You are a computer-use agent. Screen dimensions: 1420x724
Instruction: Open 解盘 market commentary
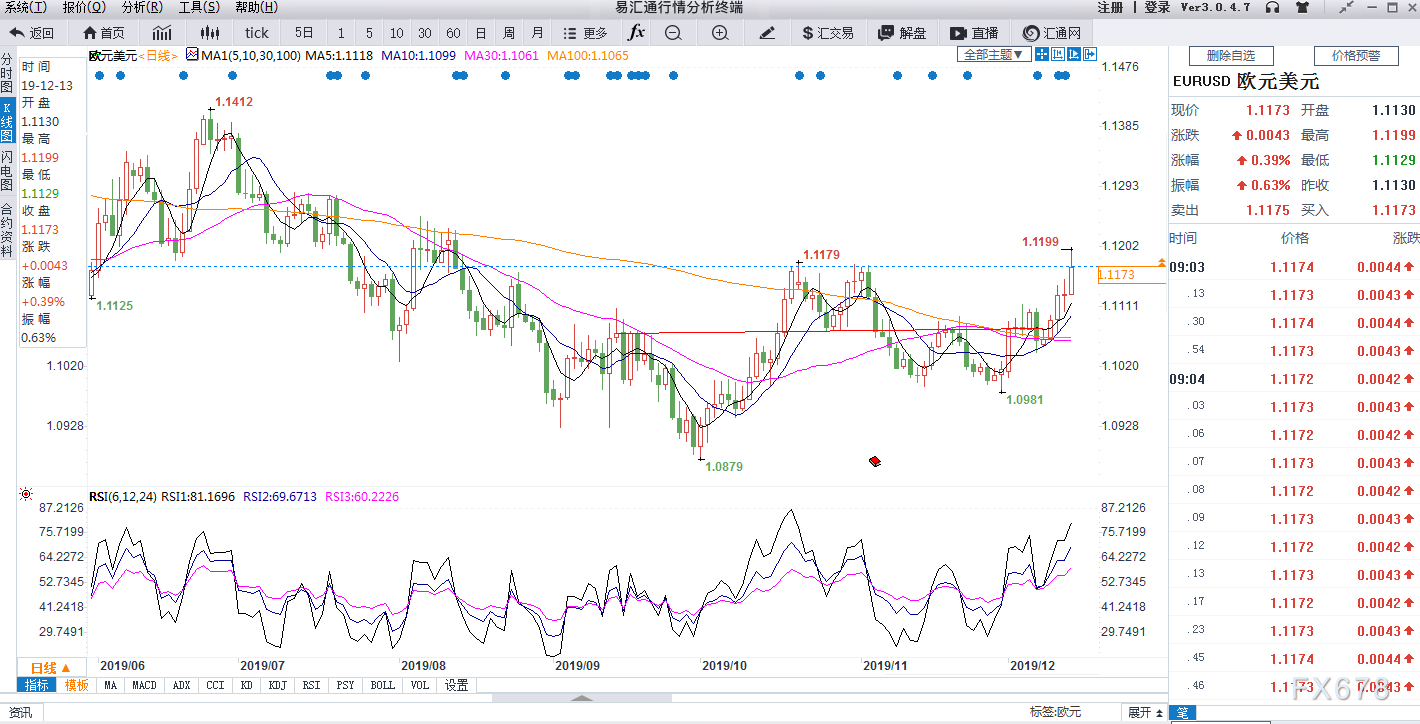902,33
